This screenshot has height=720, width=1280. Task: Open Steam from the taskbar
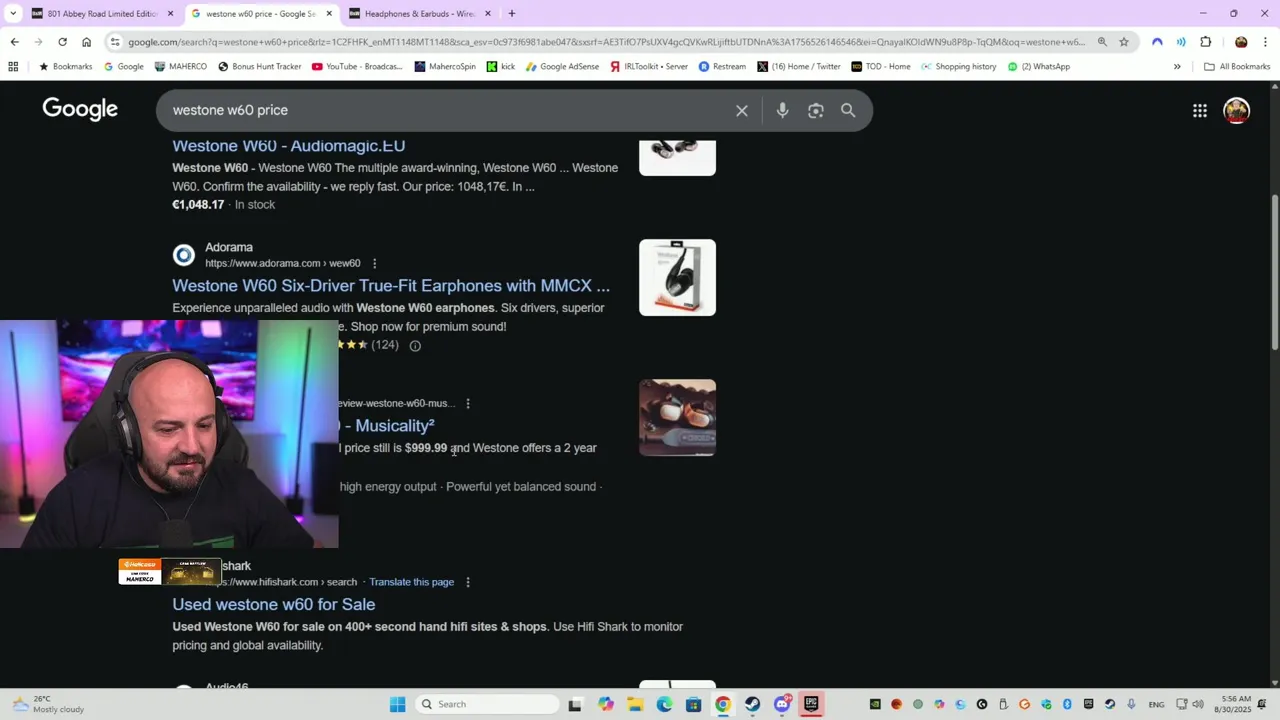coord(752,704)
